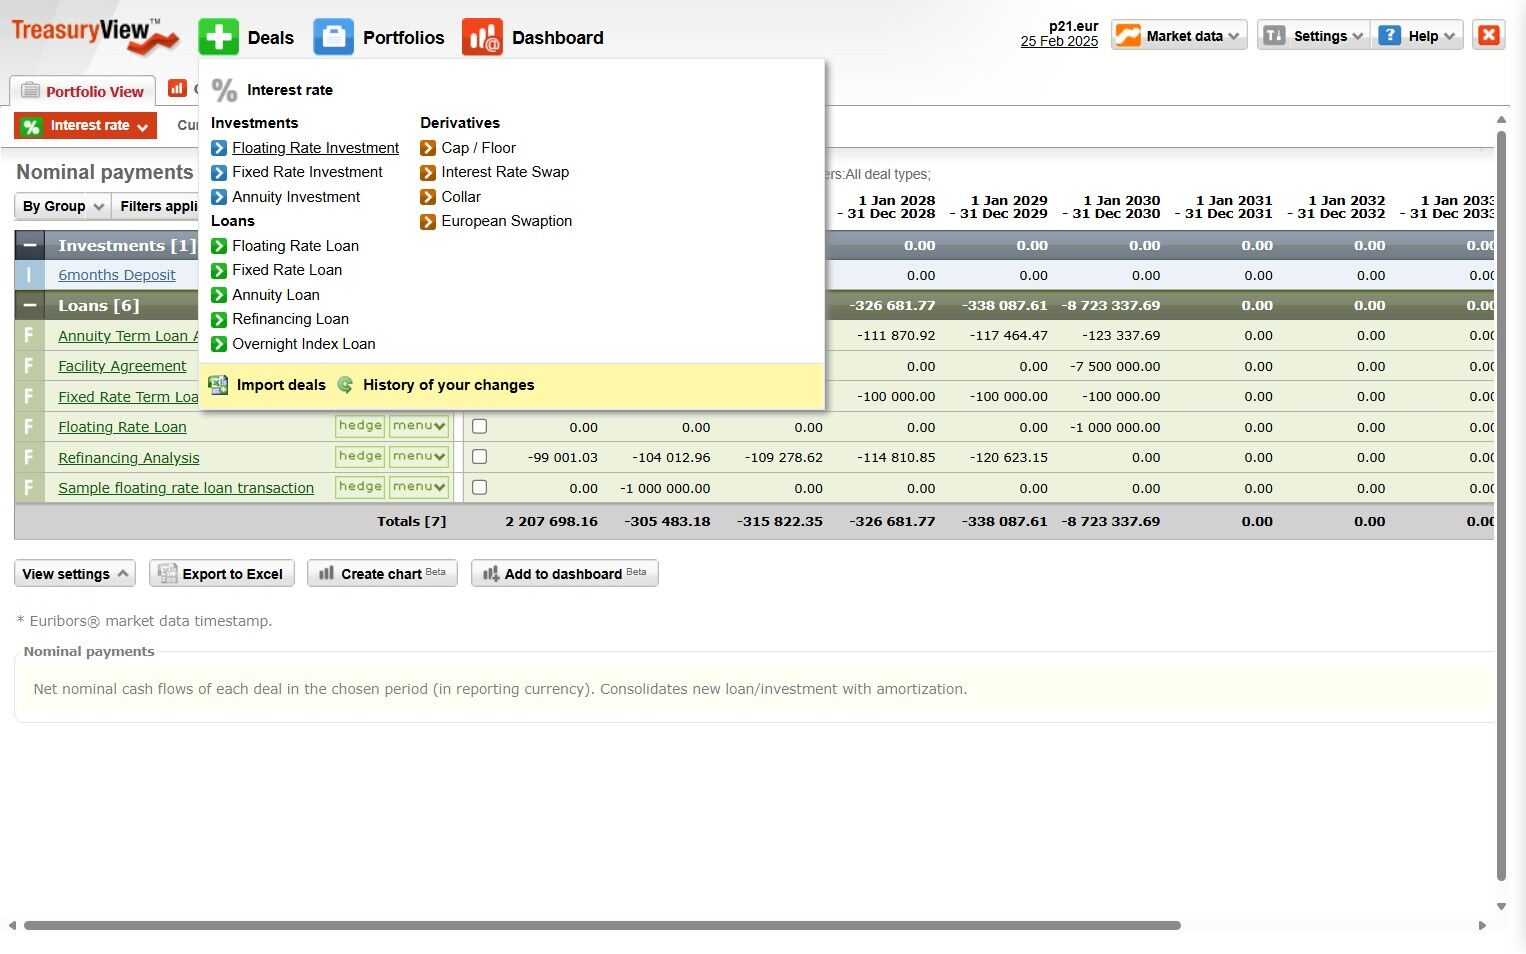Click the Export to Excel icon

167,573
